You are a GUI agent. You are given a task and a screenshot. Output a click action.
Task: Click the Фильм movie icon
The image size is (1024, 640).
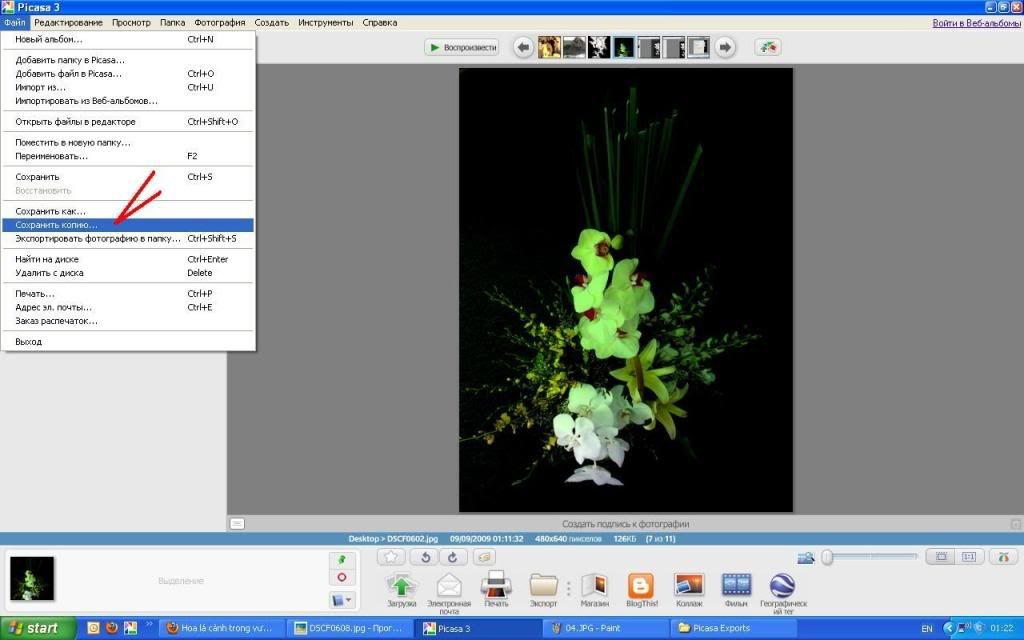click(x=736, y=586)
